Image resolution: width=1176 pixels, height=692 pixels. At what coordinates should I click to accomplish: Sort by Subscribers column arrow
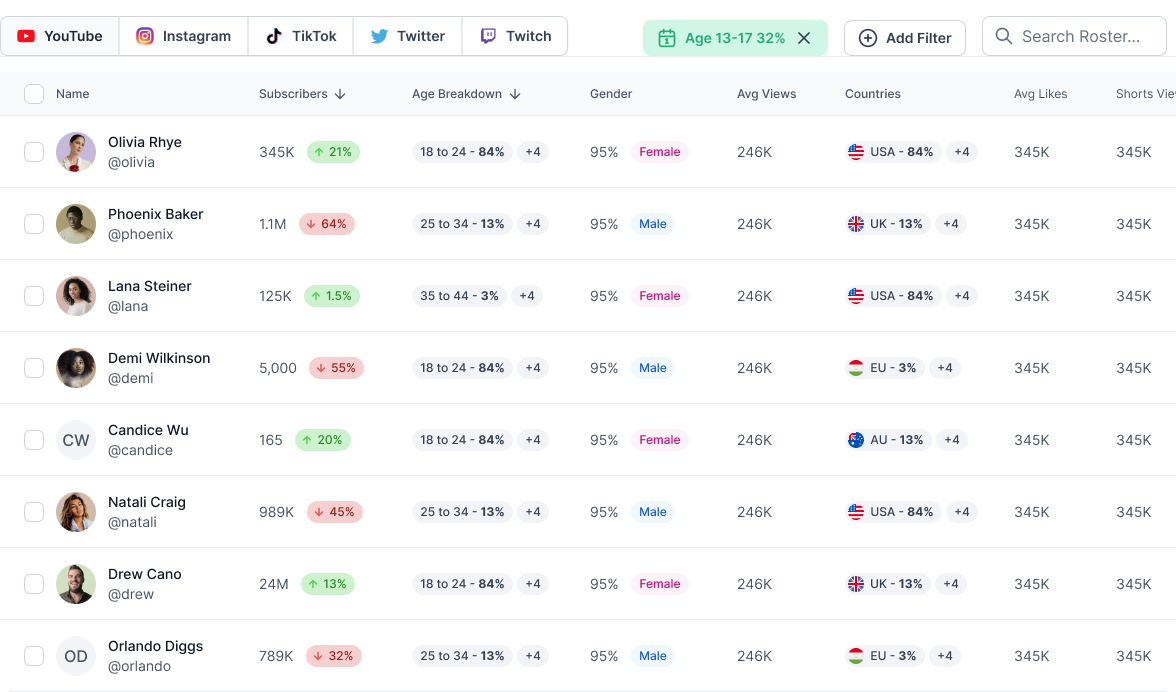click(340, 94)
